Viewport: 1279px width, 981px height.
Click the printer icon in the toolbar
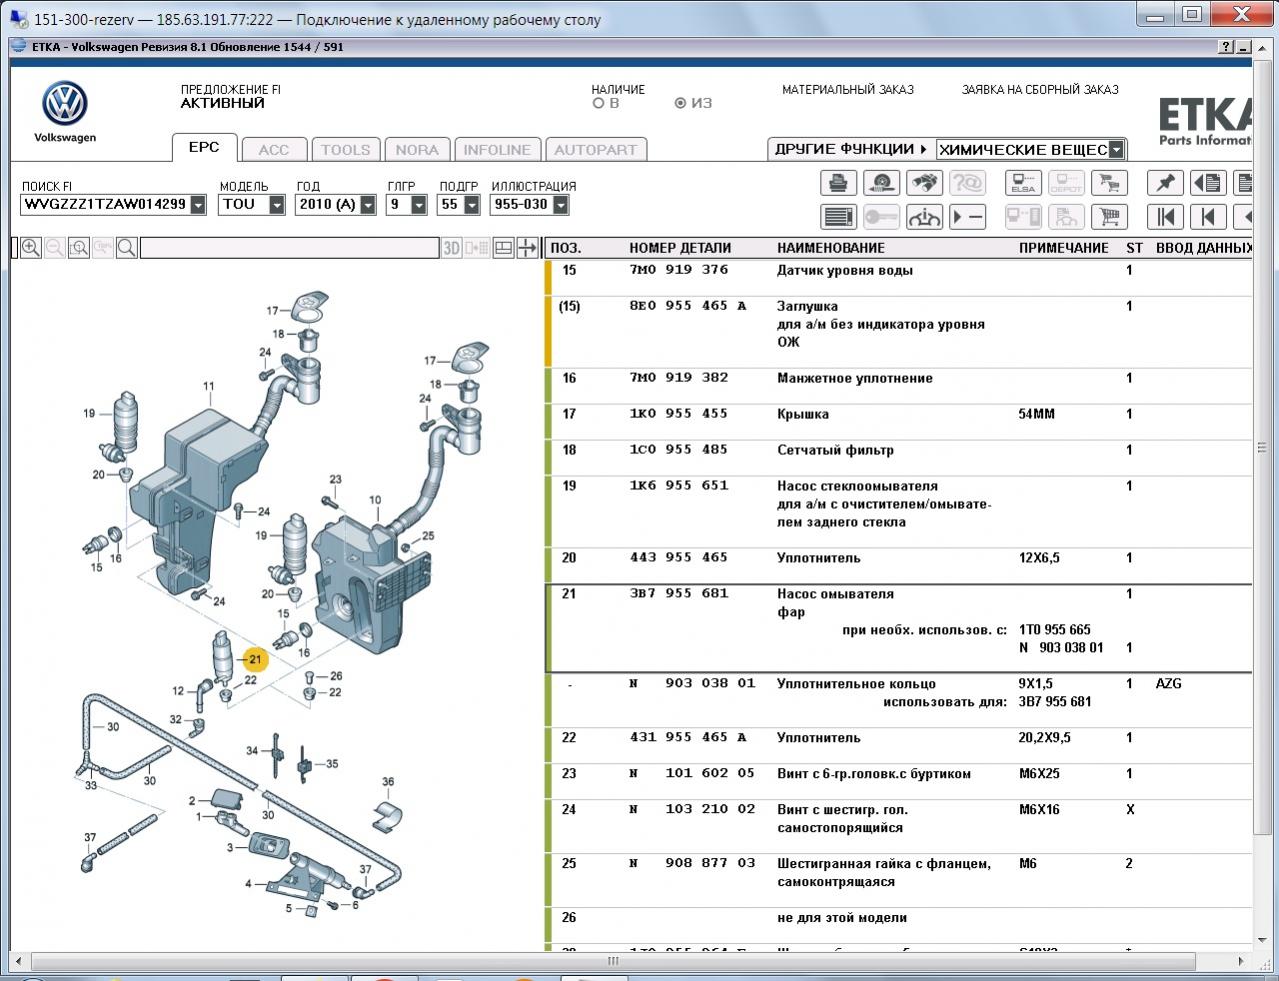[838, 183]
